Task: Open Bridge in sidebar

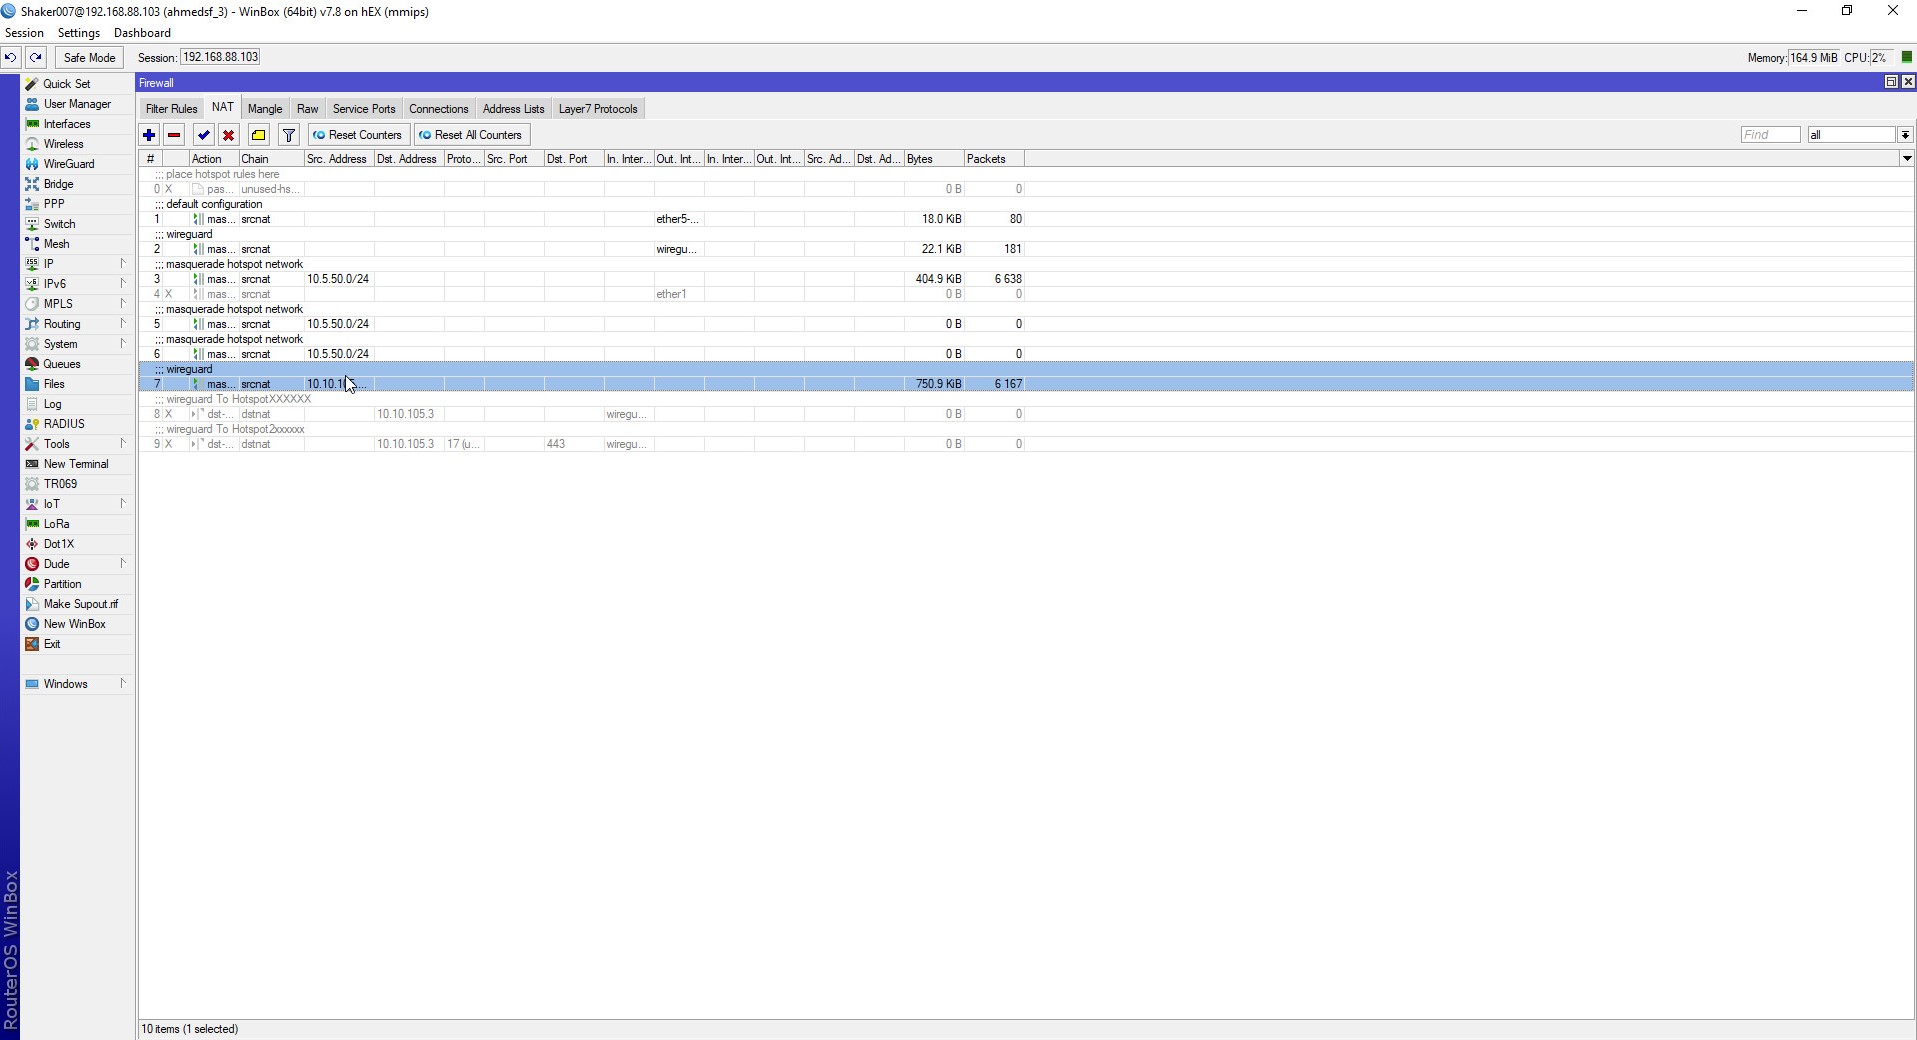Action: (x=78, y=184)
